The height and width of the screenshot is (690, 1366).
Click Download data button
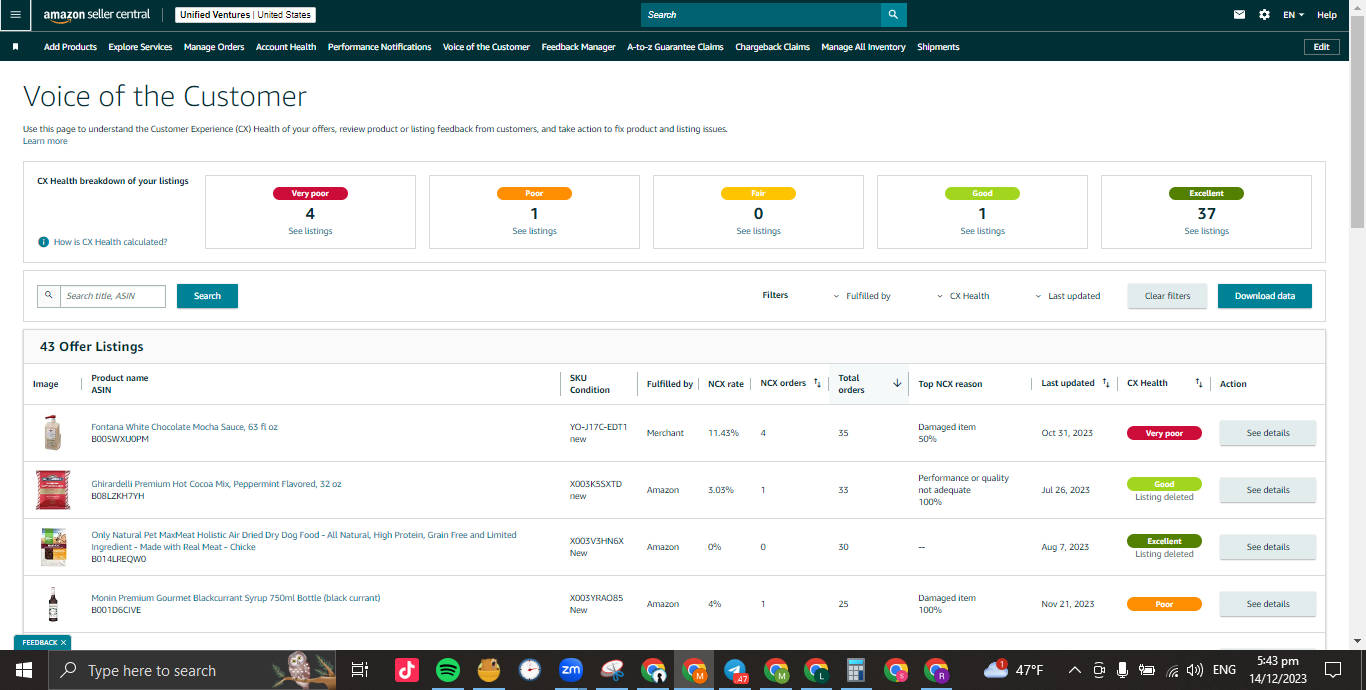(1264, 296)
